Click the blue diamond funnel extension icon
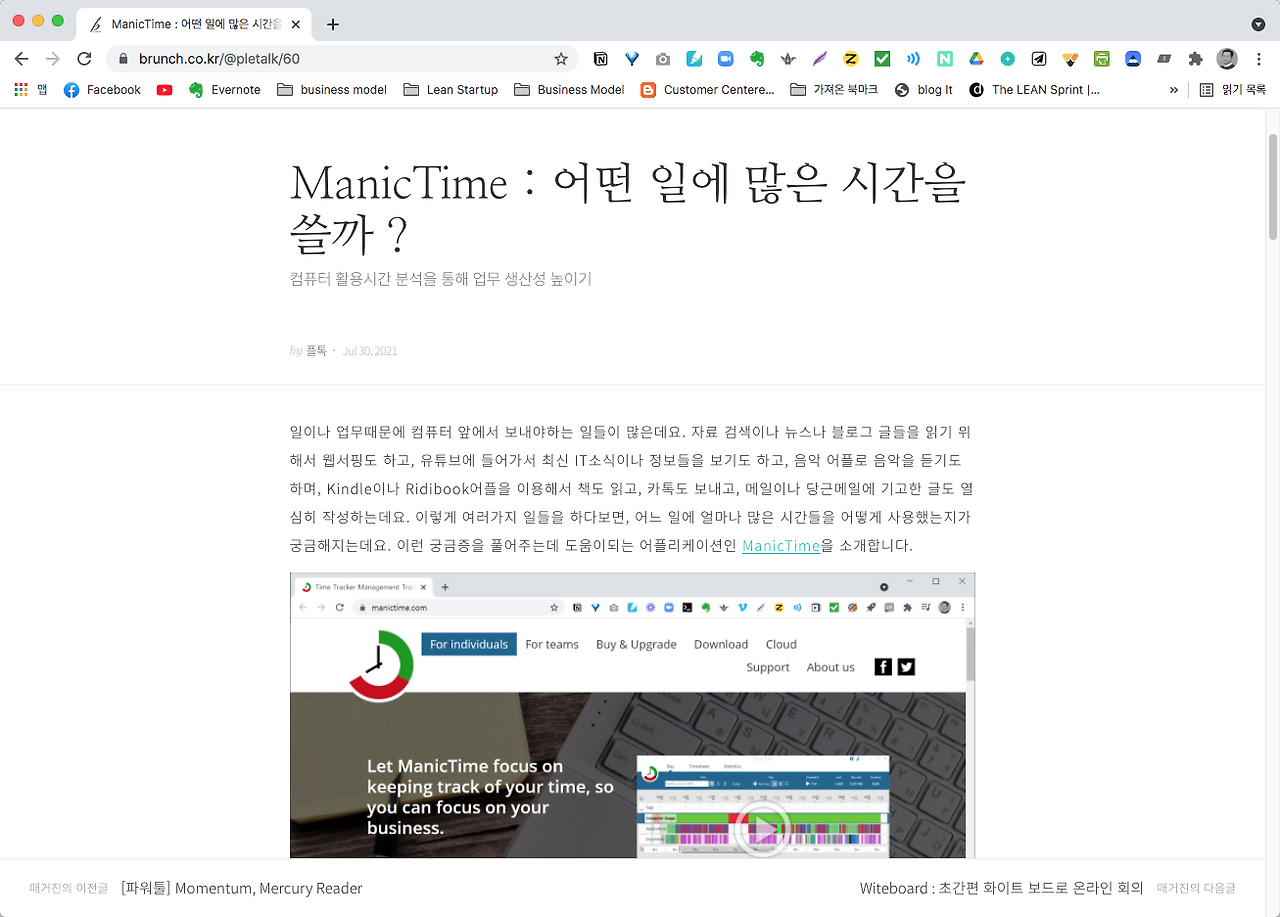Viewport: 1280px width, 917px height. [x=632, y=59]
